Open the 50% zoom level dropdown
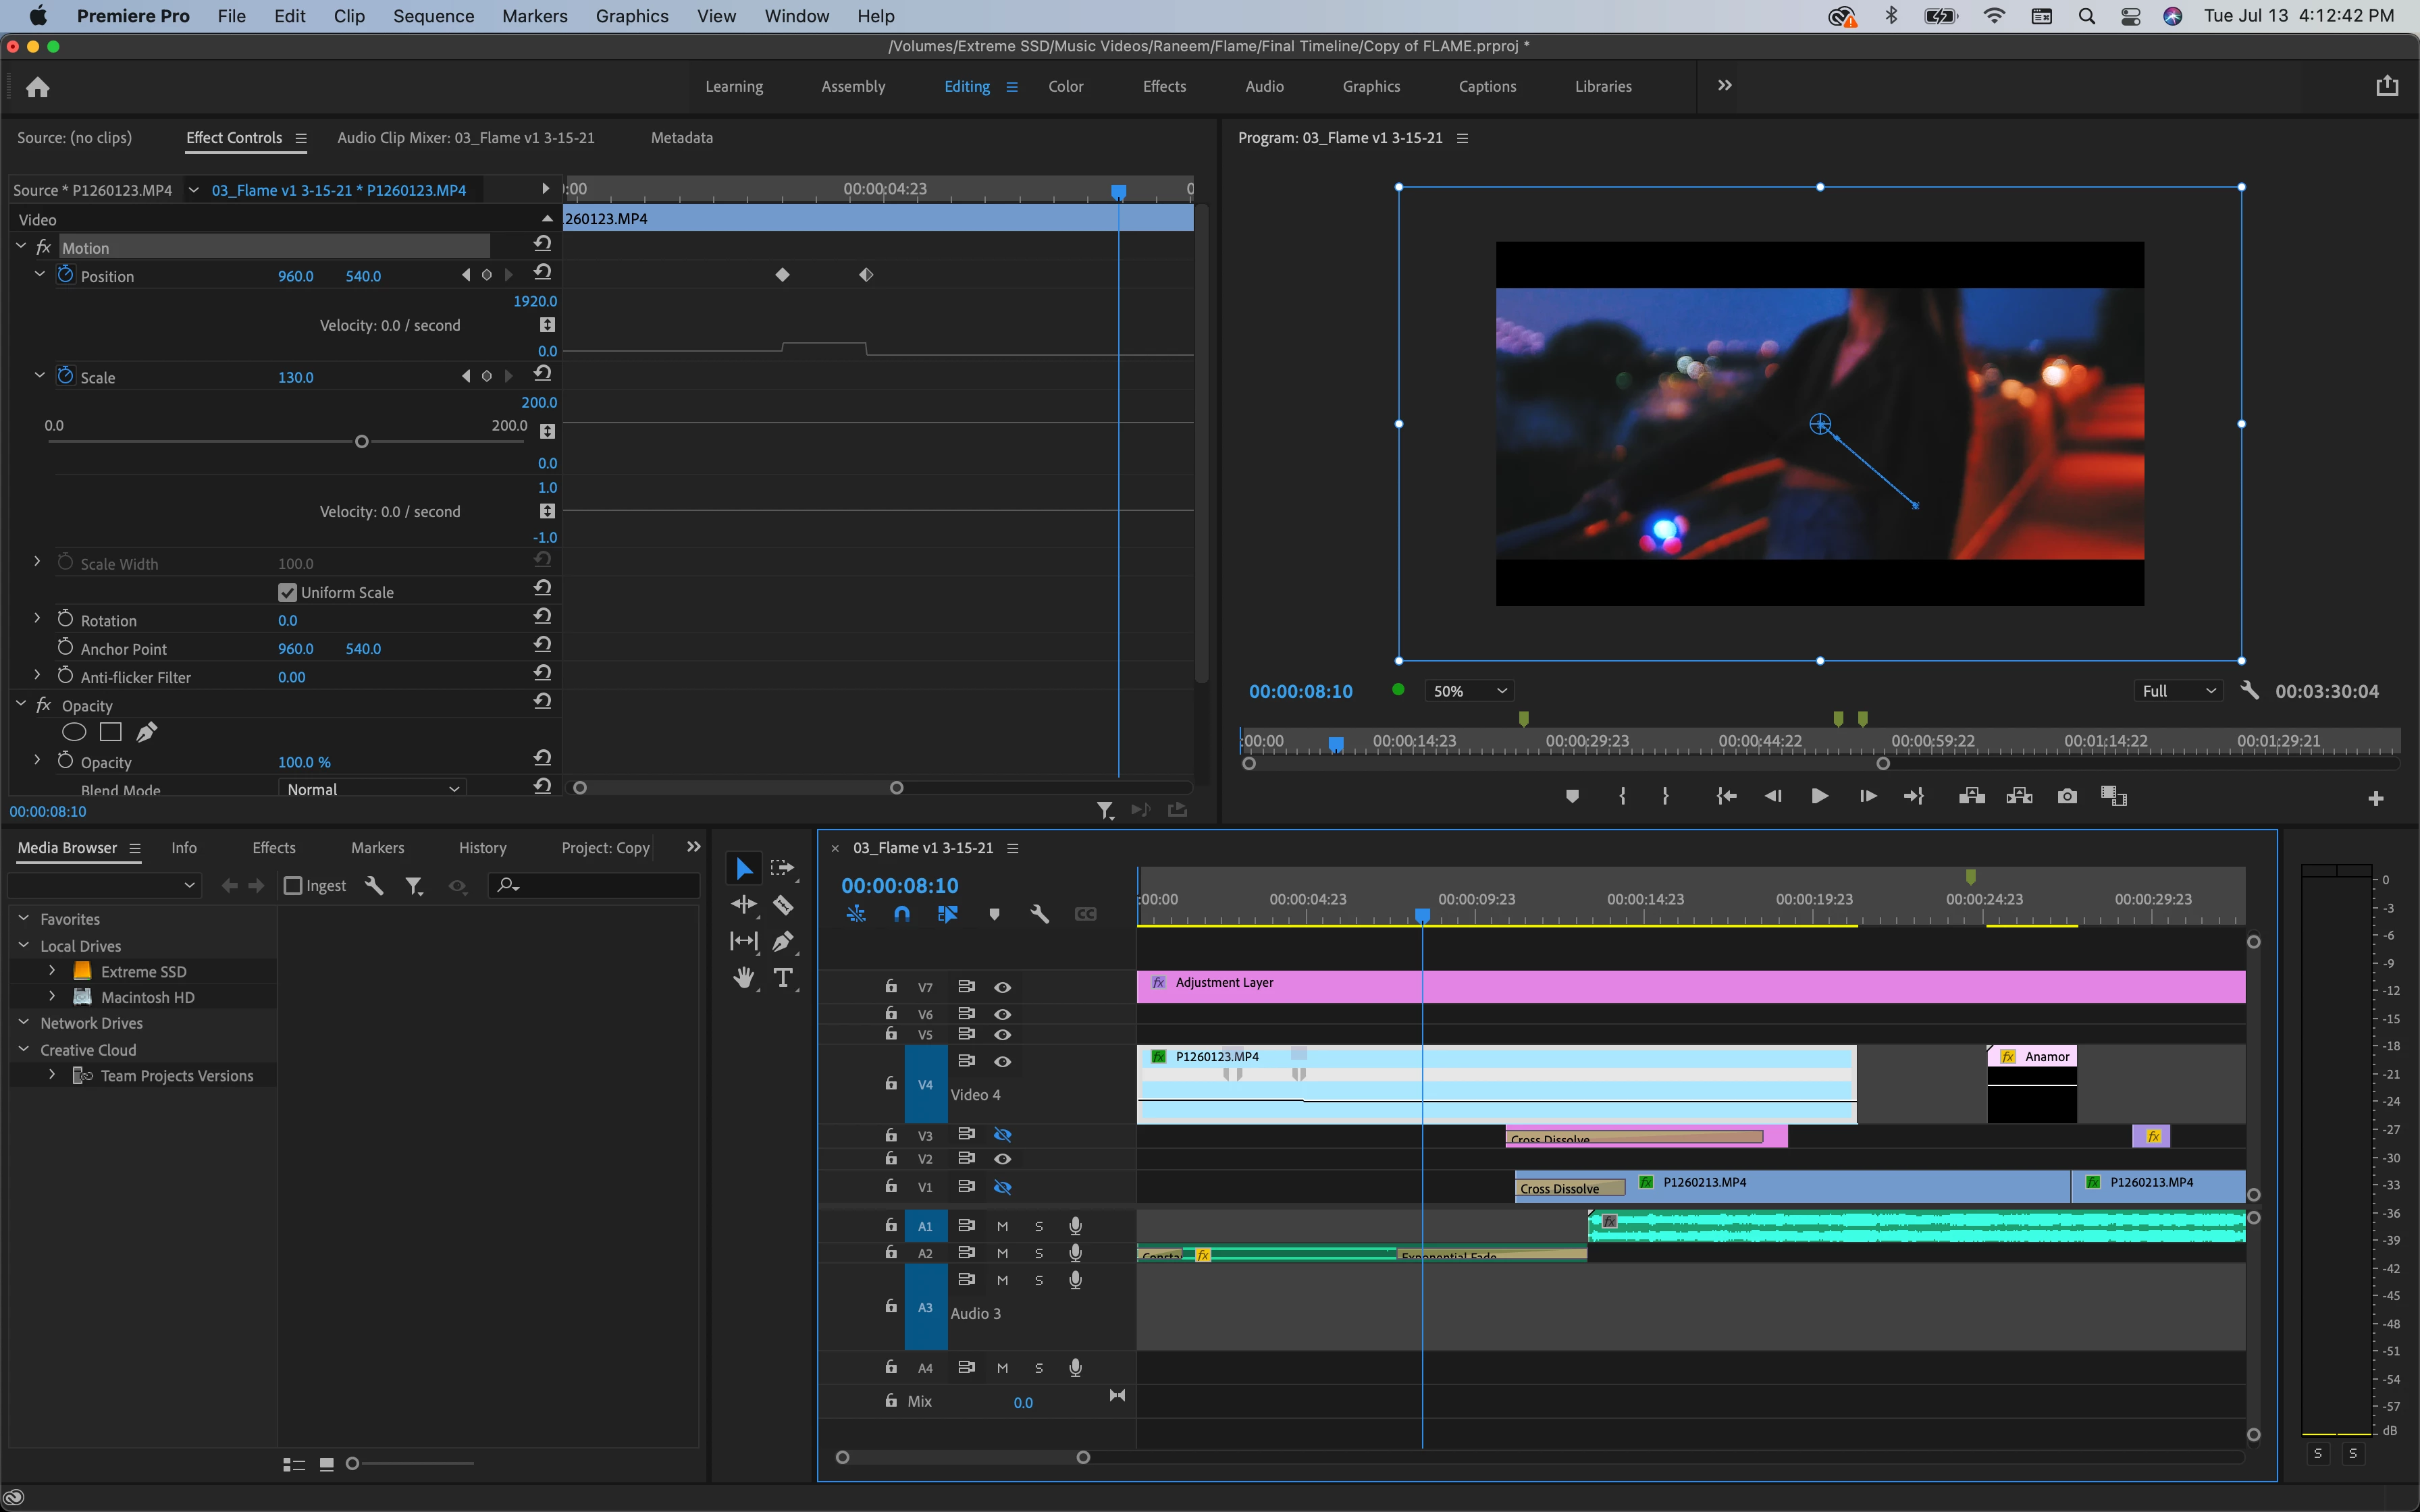Screen dimensions: 2420x1512 [1469, 691]
